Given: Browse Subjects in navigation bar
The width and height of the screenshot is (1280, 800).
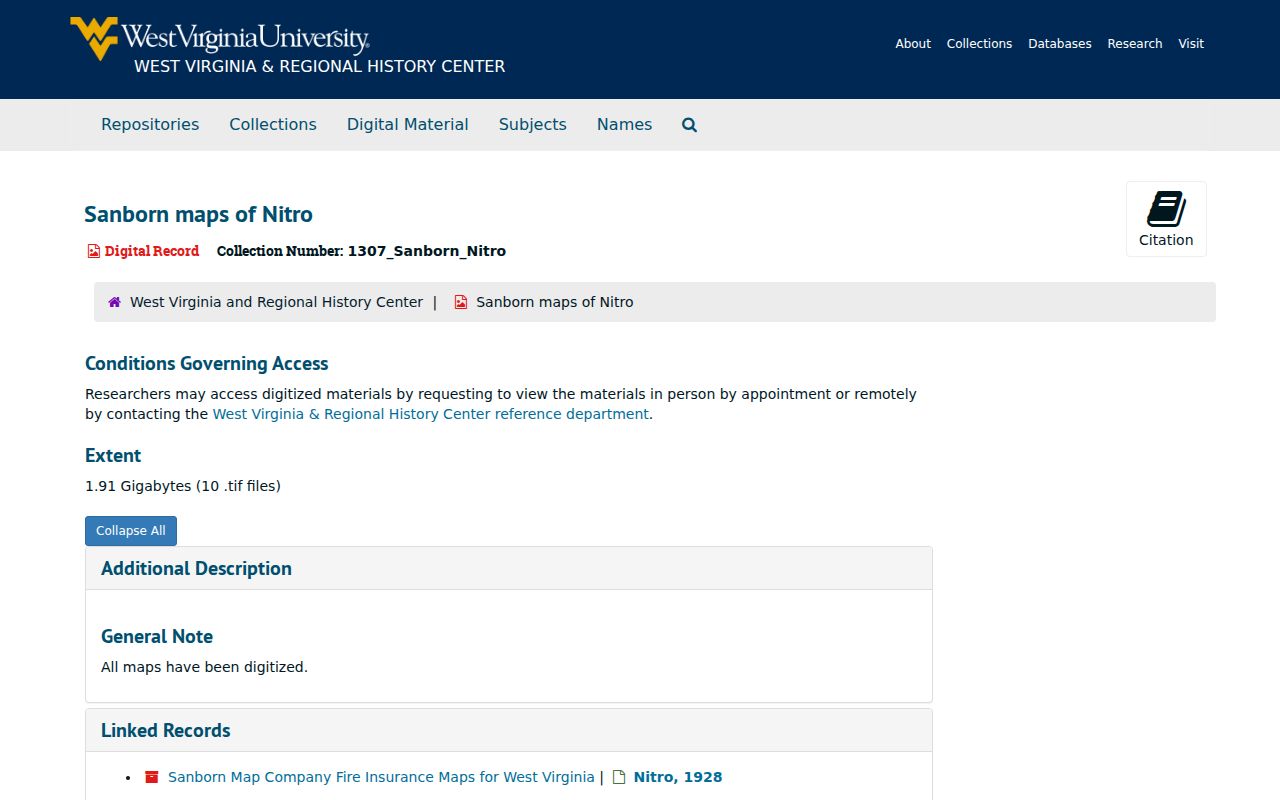Looking at the screenshot, I should coord(533,125).
